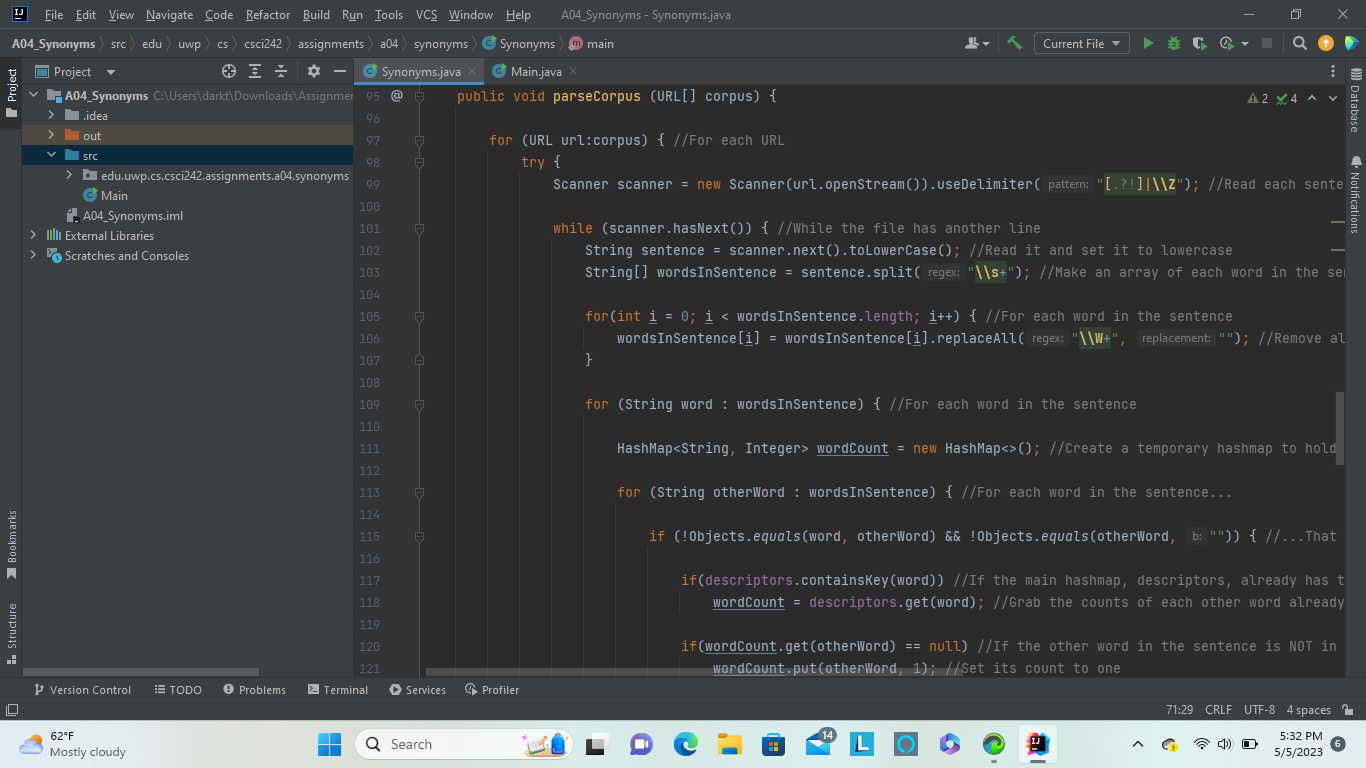Run the main application with the green play icon

point(1148,44)
